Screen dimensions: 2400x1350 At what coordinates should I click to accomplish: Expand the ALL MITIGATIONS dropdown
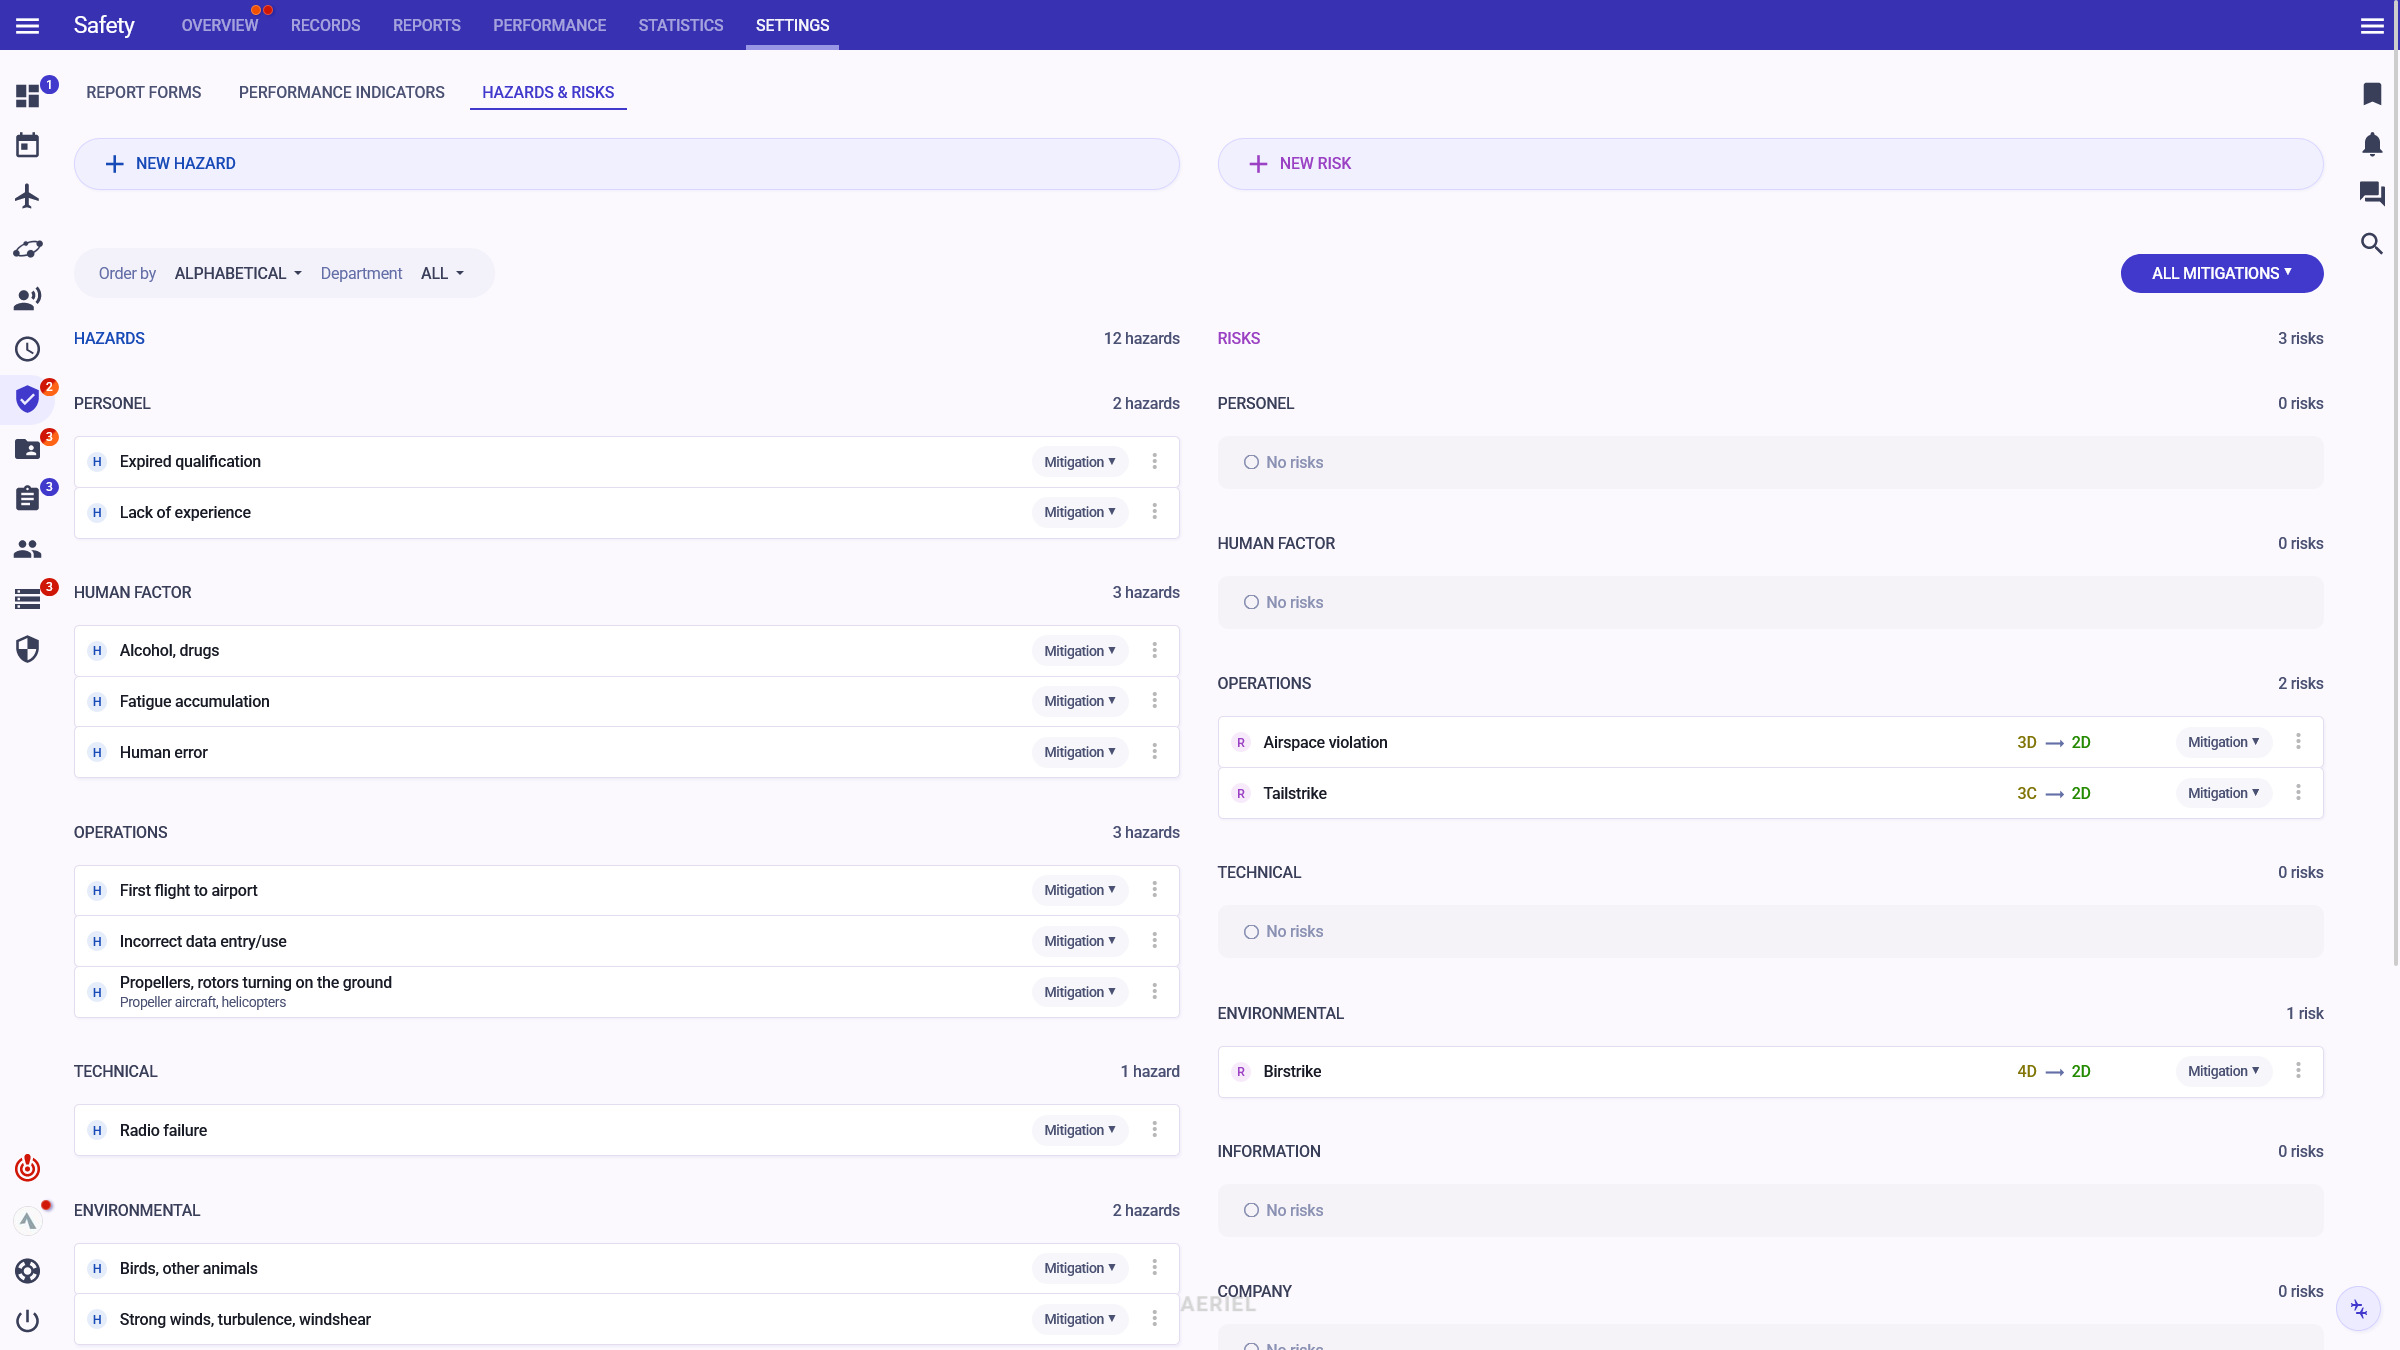pos(2221,273)
